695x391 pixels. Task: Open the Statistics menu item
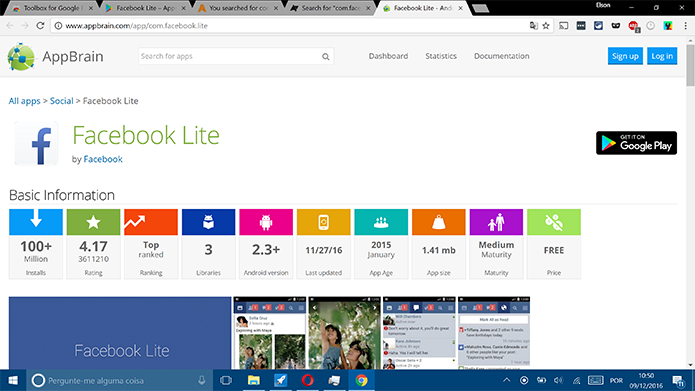click(x=441, y=56)
